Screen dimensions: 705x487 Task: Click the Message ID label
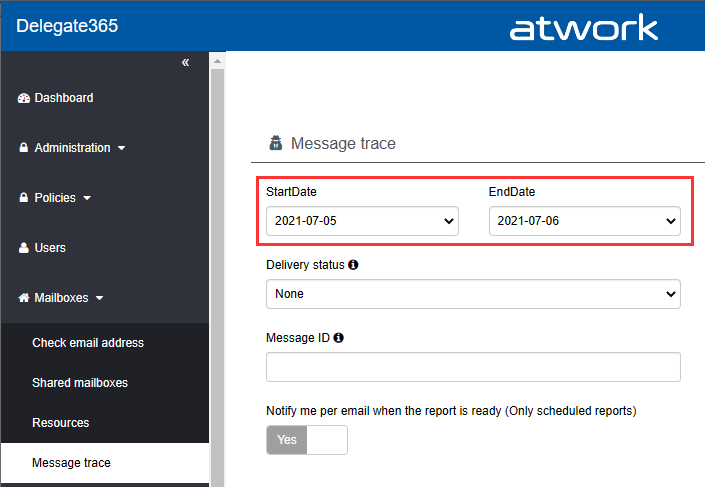pos(298,338)
